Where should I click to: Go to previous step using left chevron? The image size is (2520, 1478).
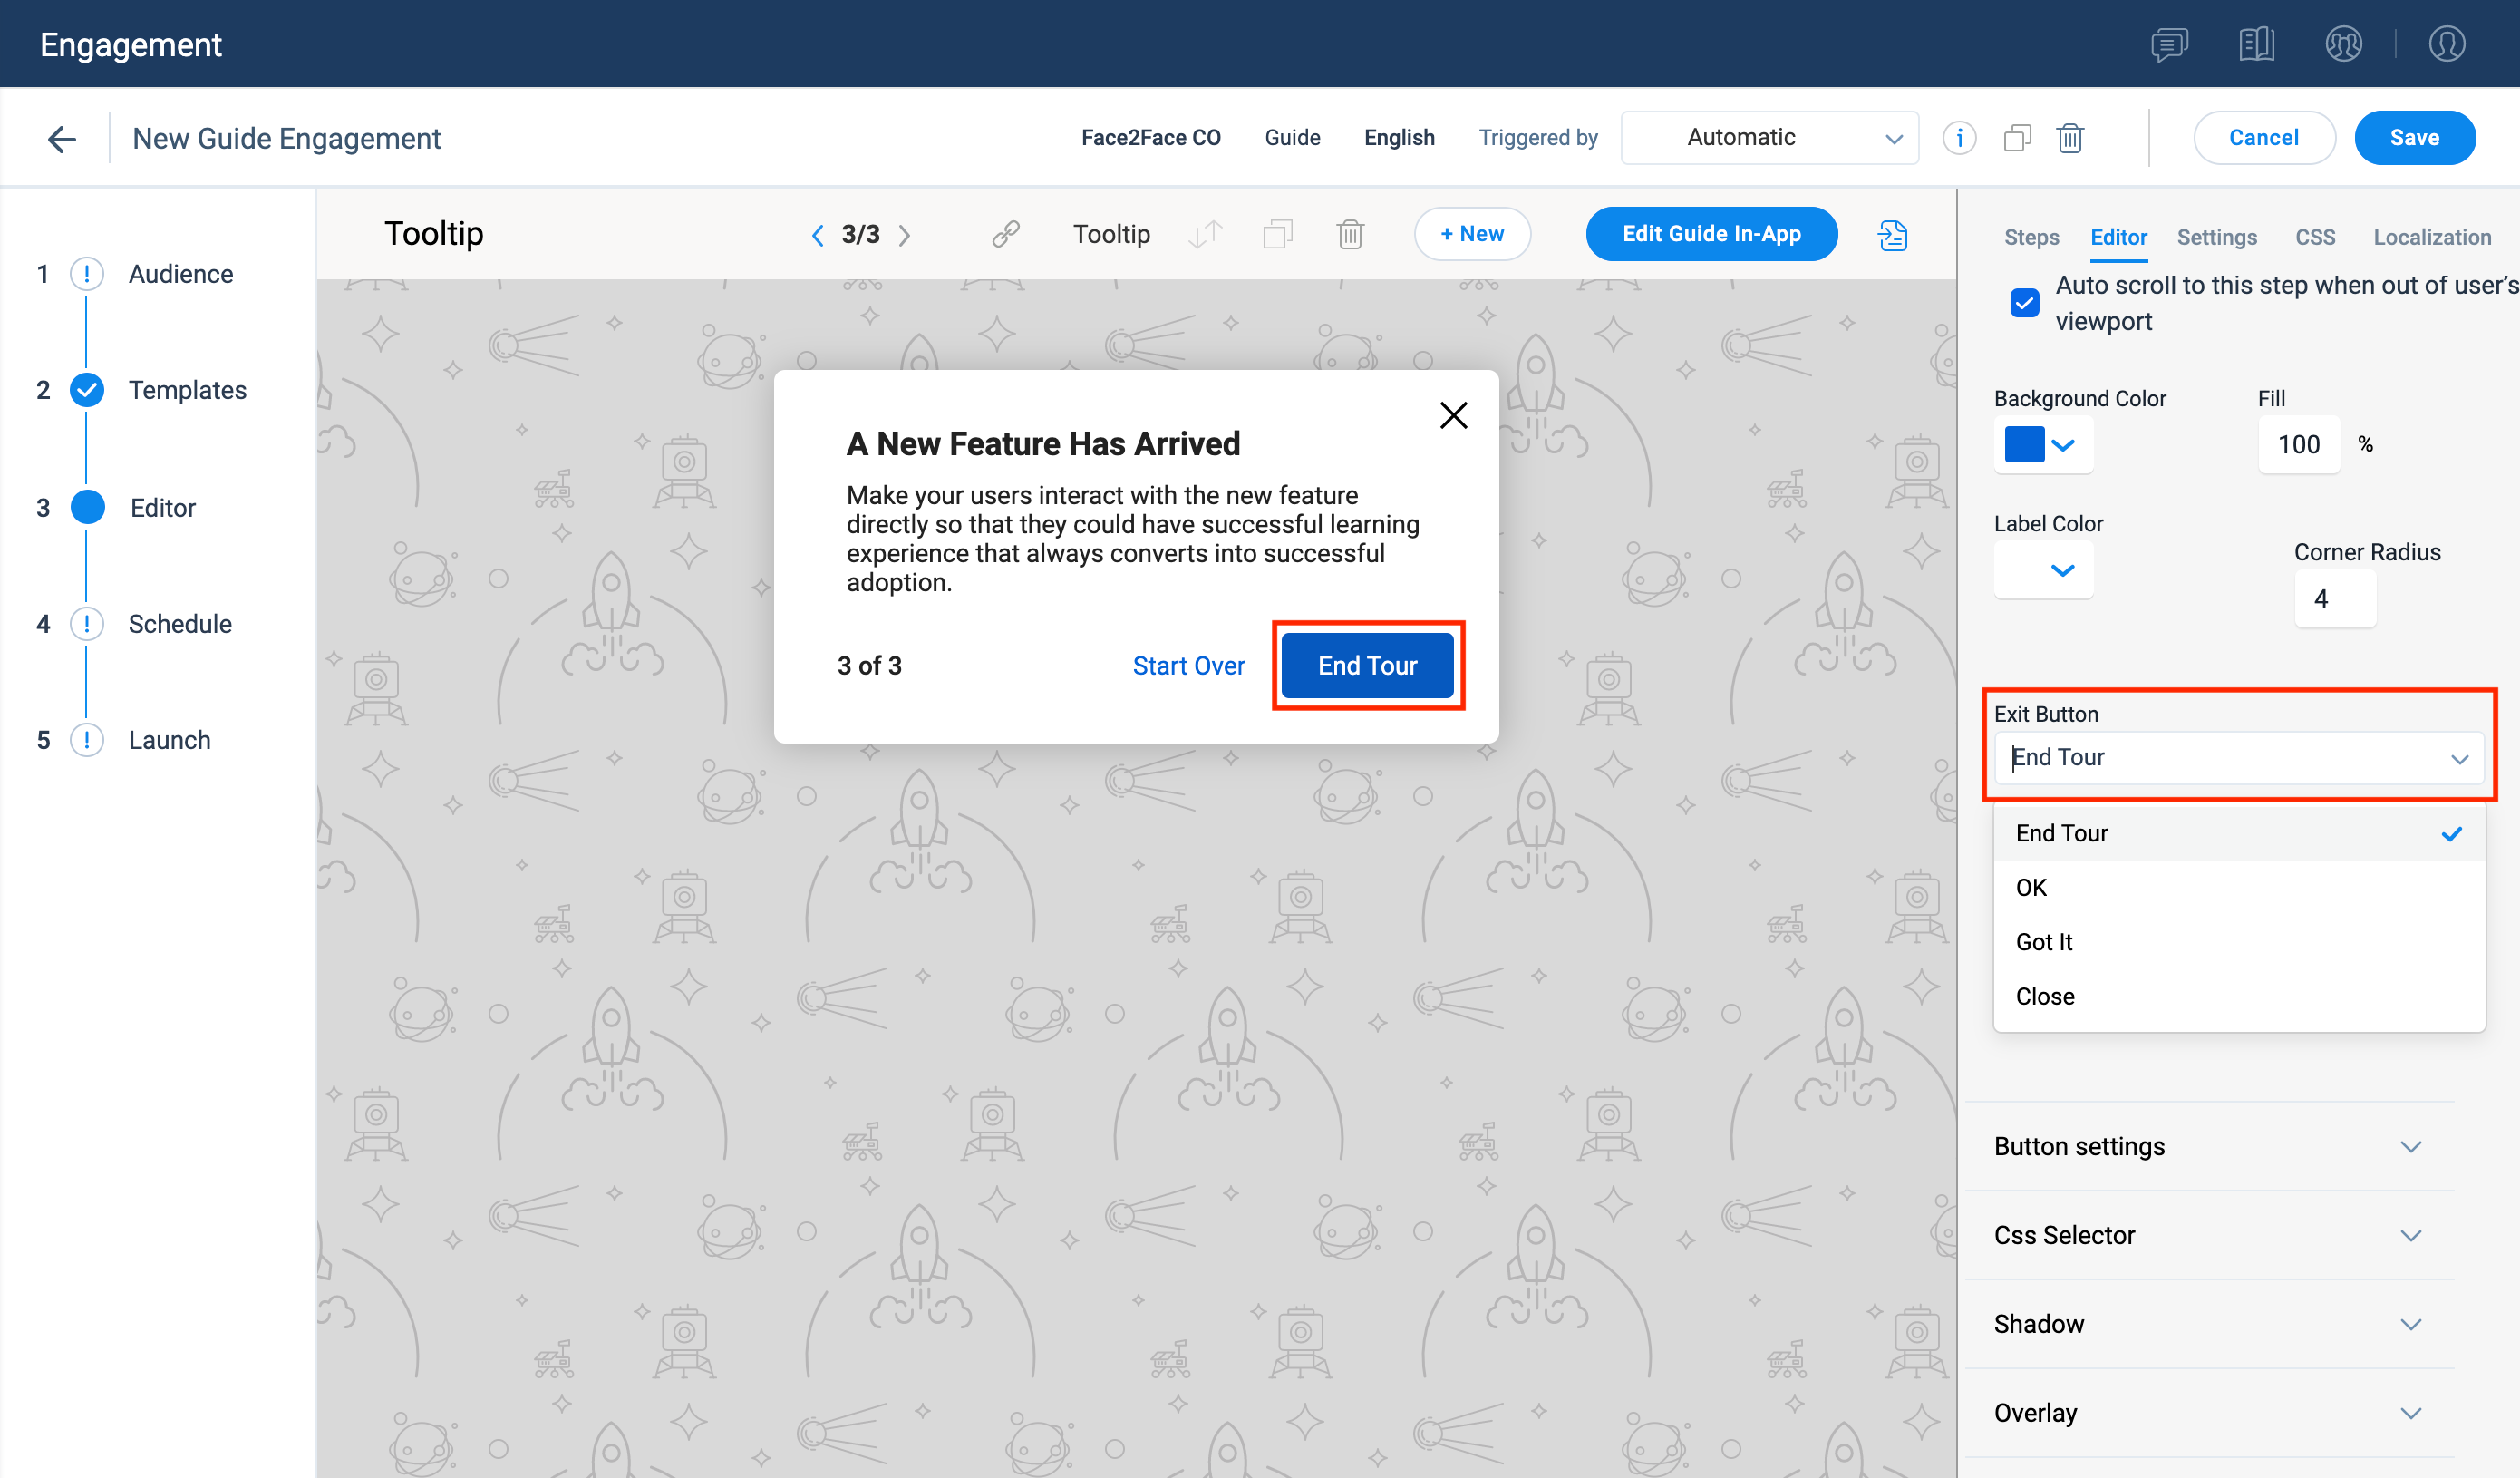817,235
